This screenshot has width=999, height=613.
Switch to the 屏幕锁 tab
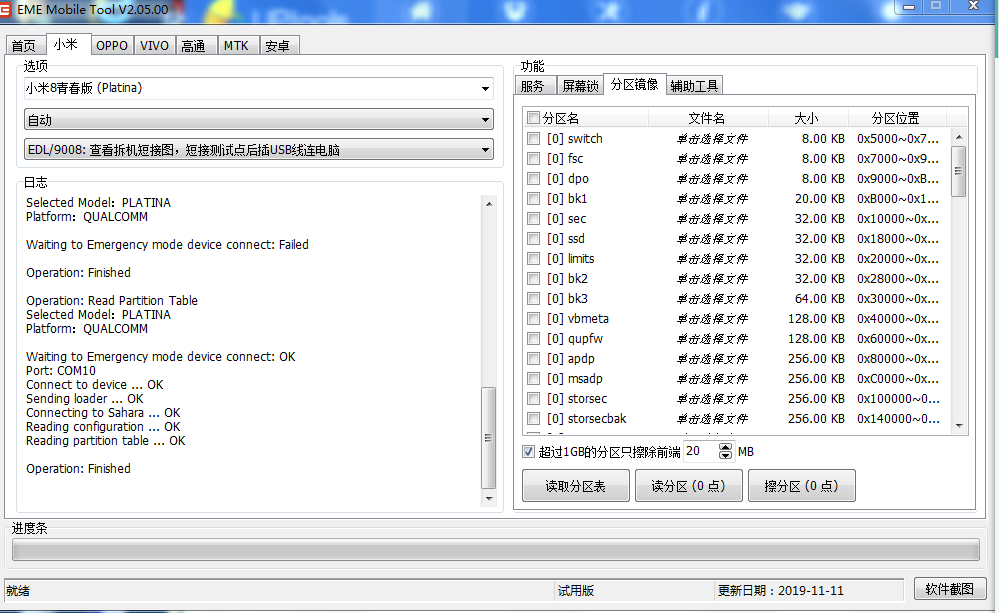click(580, 86)
